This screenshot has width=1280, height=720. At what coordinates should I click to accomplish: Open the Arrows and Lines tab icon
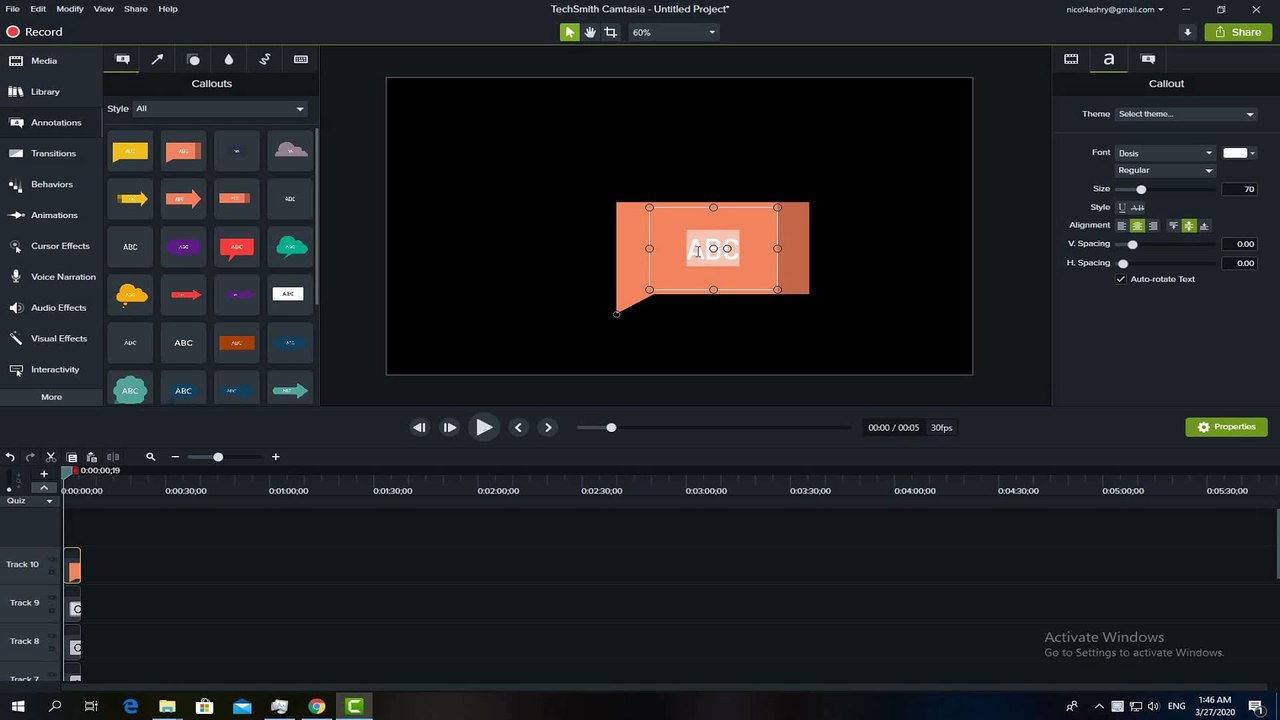point(157,60)
